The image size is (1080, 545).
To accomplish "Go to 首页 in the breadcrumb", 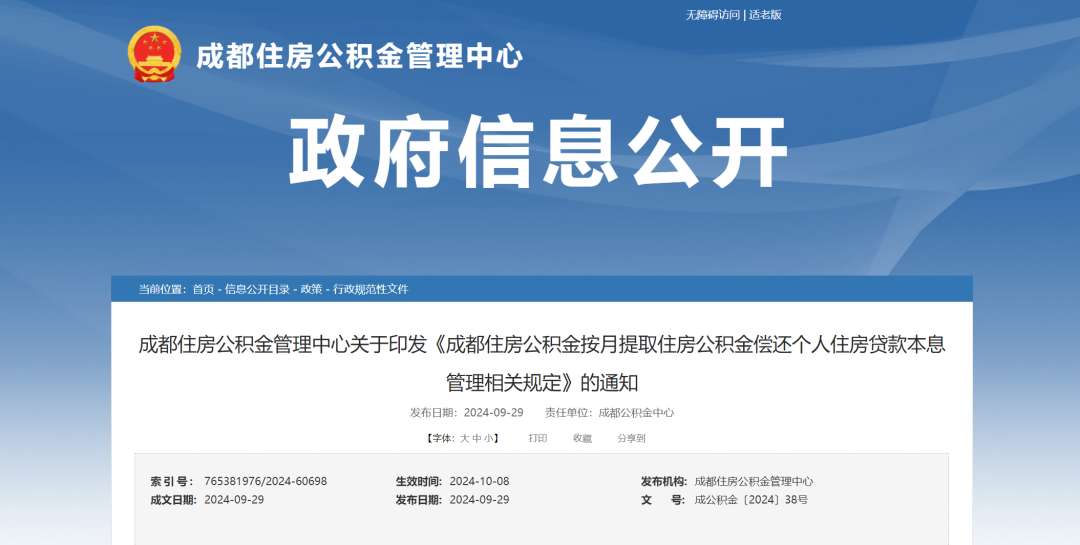I will pyautogui.click(x=203, y=289).
